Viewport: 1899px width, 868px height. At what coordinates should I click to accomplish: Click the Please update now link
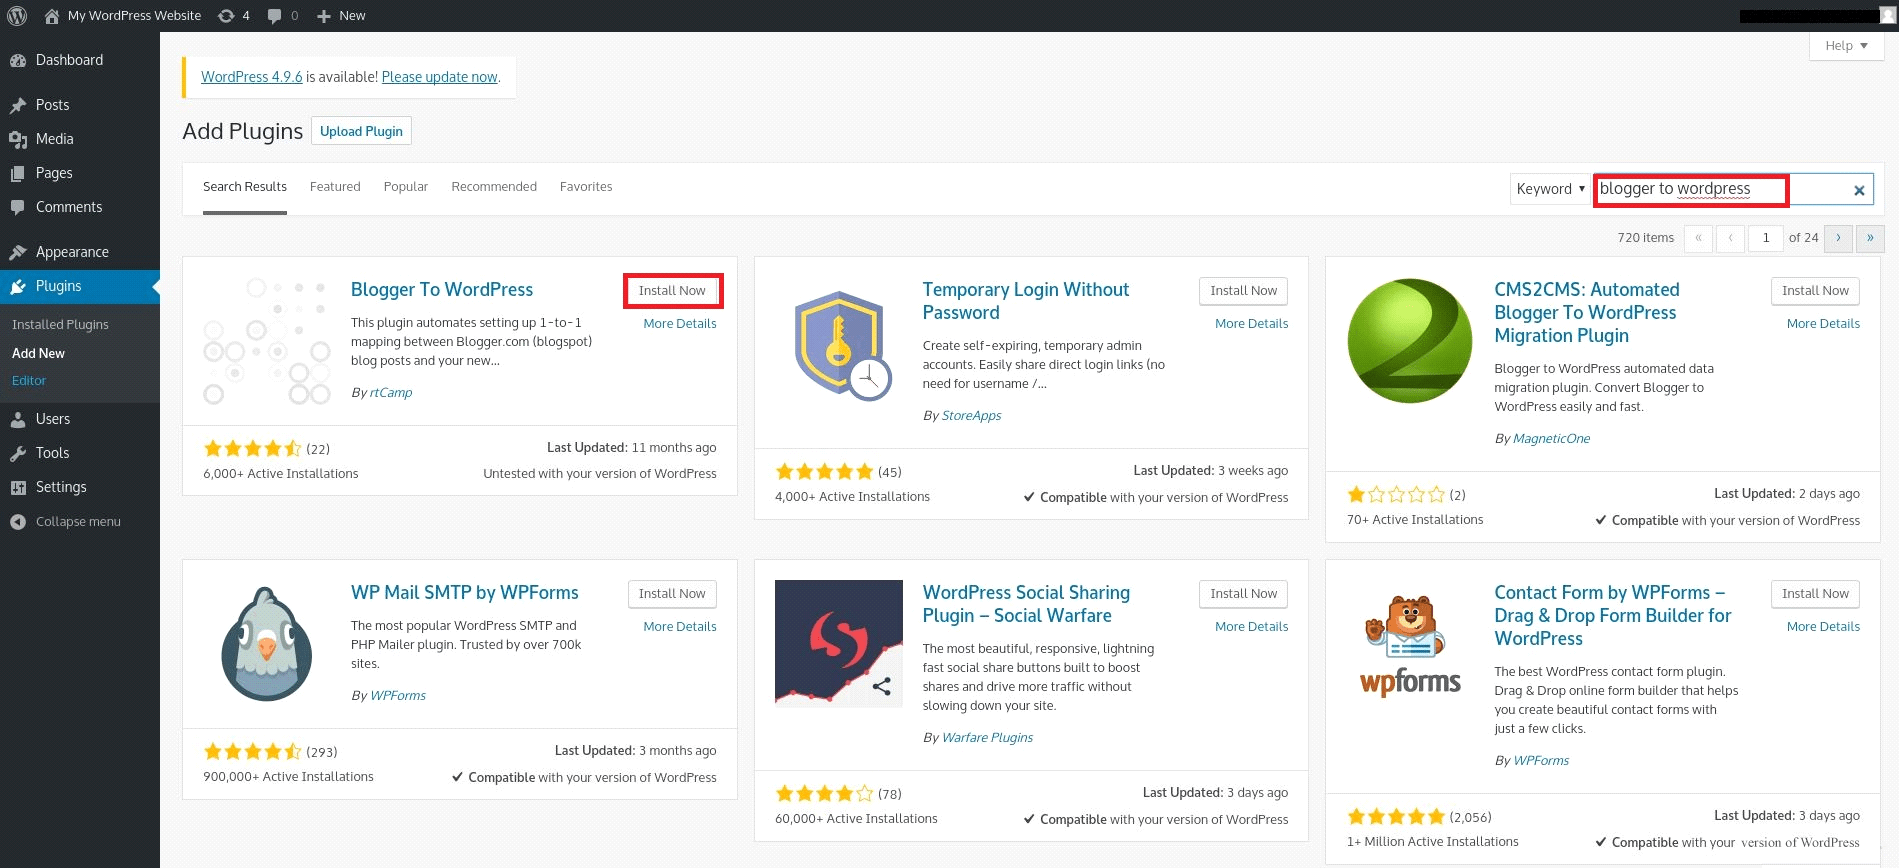439,77
